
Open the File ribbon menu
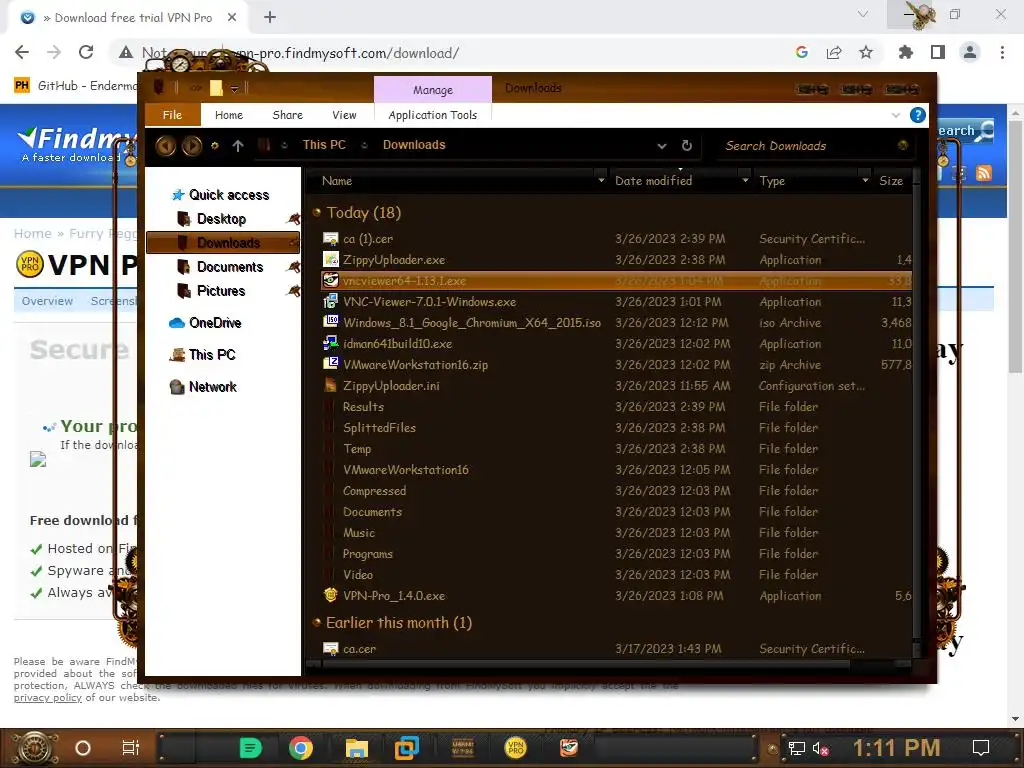[172, 115]
